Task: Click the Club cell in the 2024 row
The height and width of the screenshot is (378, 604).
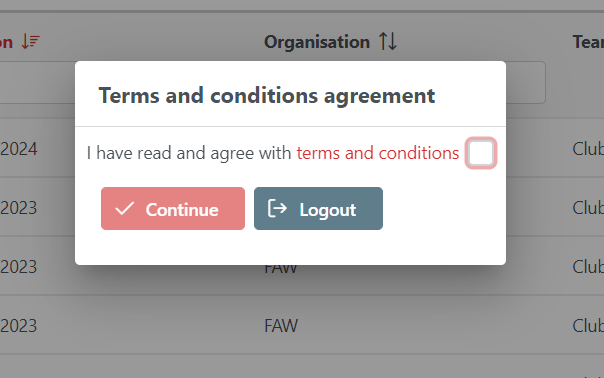Action: point(588,149)
